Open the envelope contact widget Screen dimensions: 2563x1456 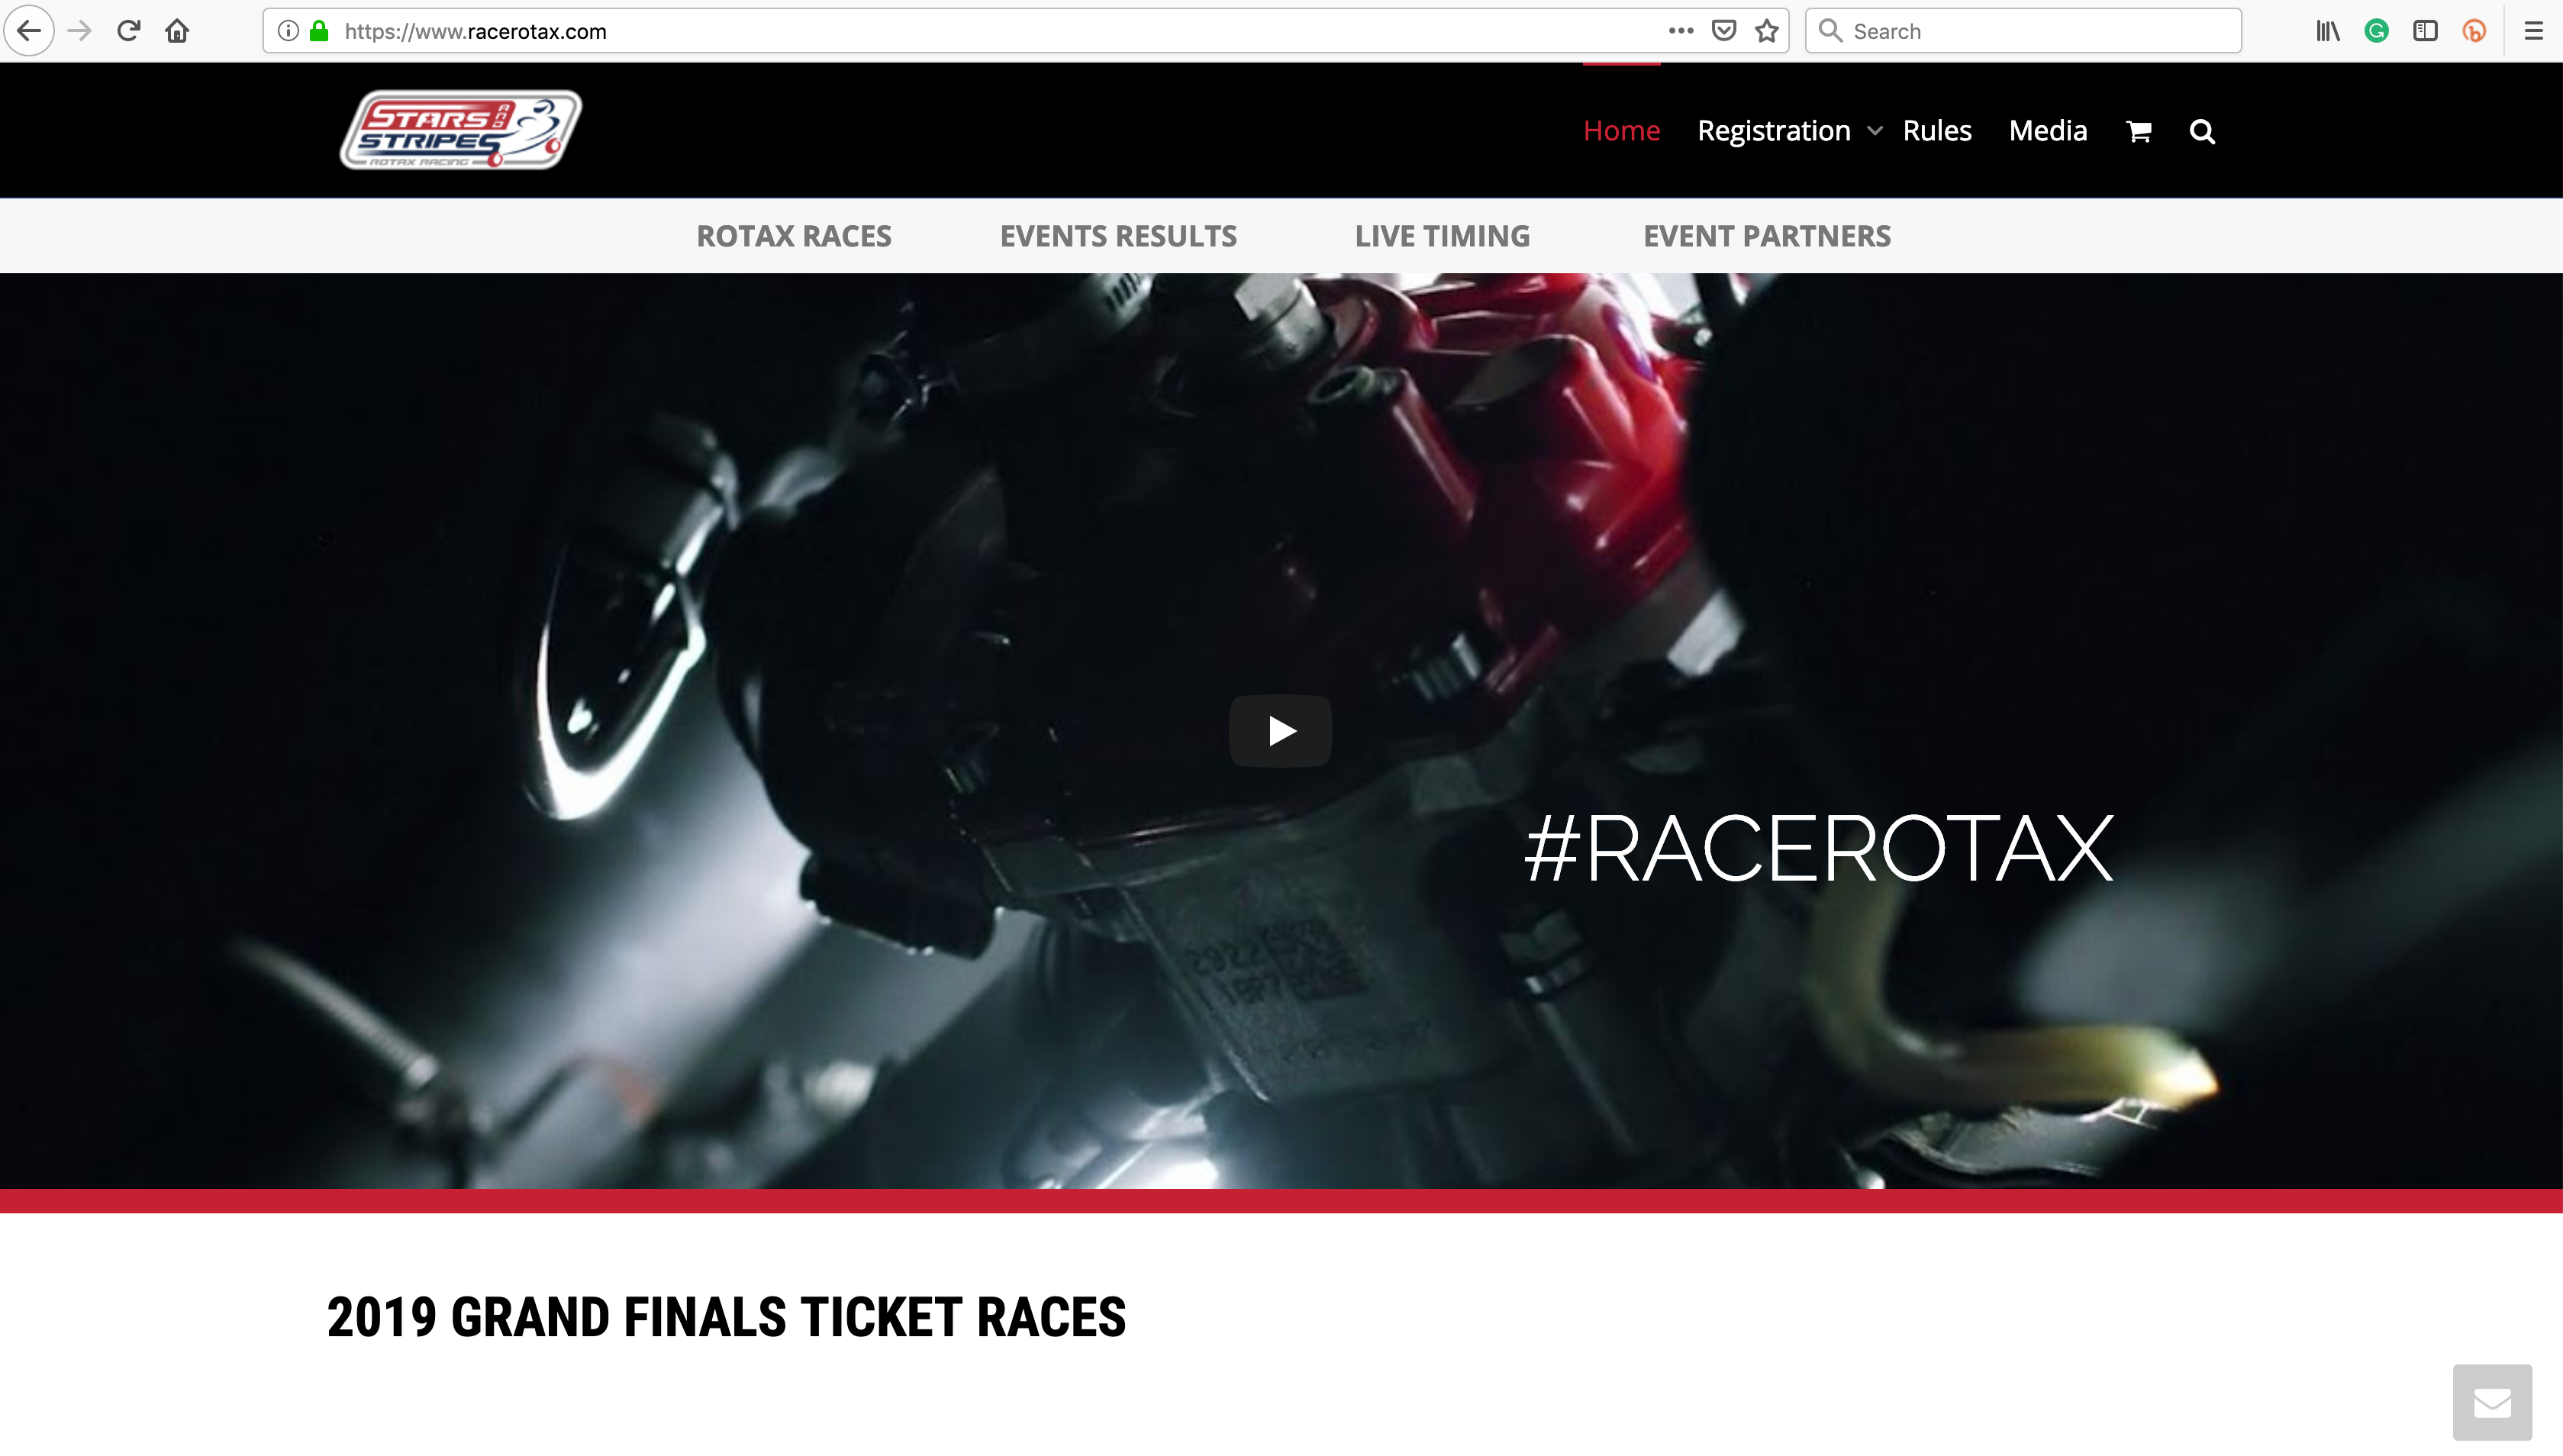(x=2492, y=1403)
